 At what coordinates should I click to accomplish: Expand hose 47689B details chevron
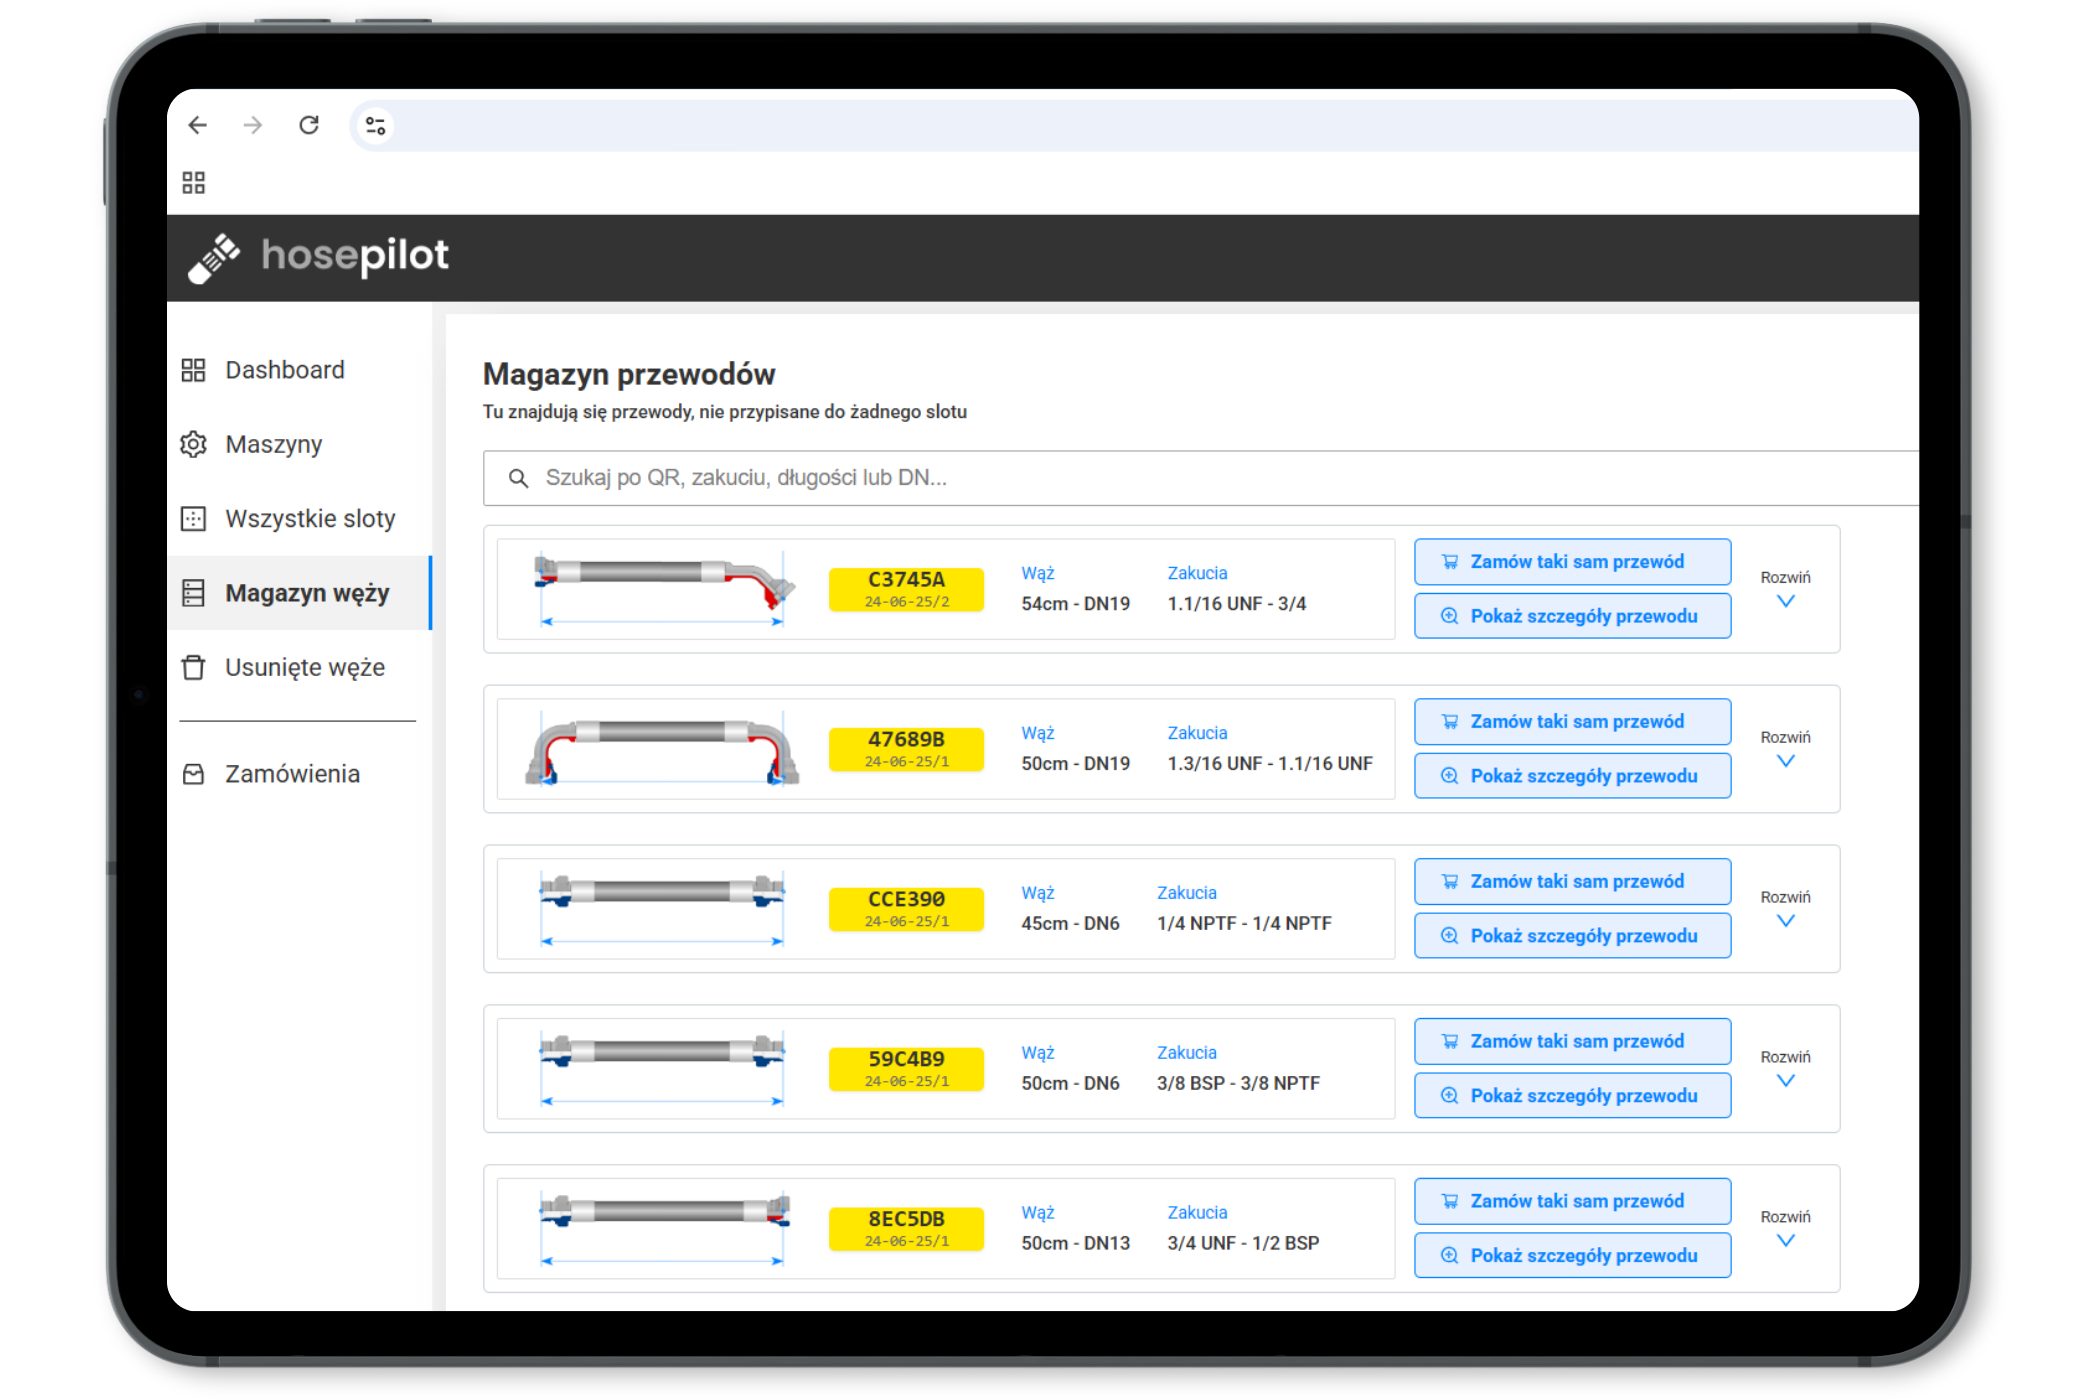pyautogui.click(x=1785, y=761)
